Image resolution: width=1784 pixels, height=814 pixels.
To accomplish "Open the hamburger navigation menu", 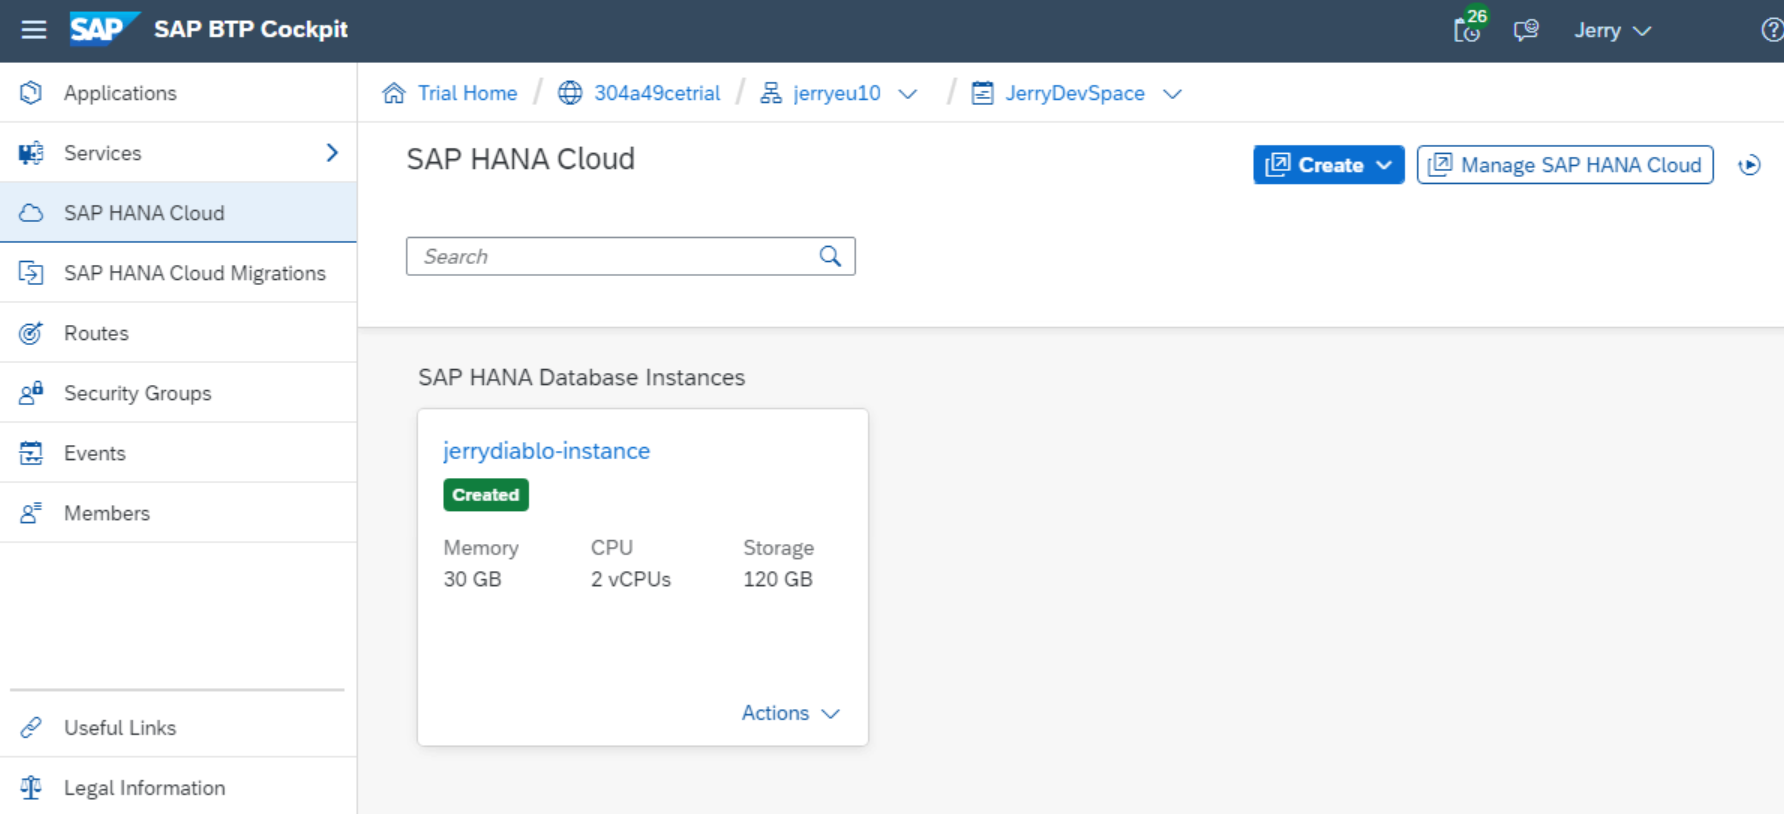I will 33,30.
